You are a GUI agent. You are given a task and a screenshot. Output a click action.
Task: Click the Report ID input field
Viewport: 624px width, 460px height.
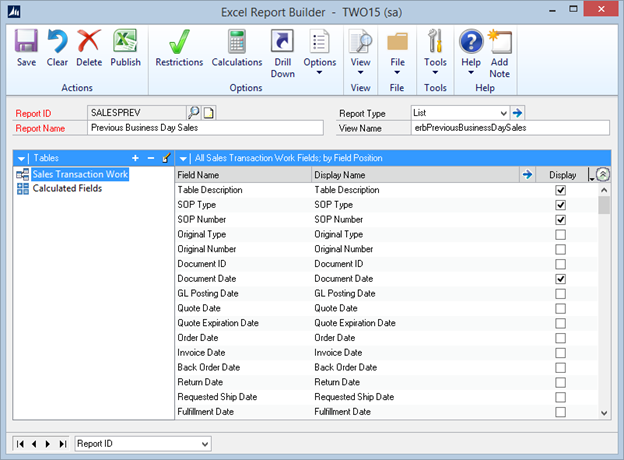click(x=137, y=113)
